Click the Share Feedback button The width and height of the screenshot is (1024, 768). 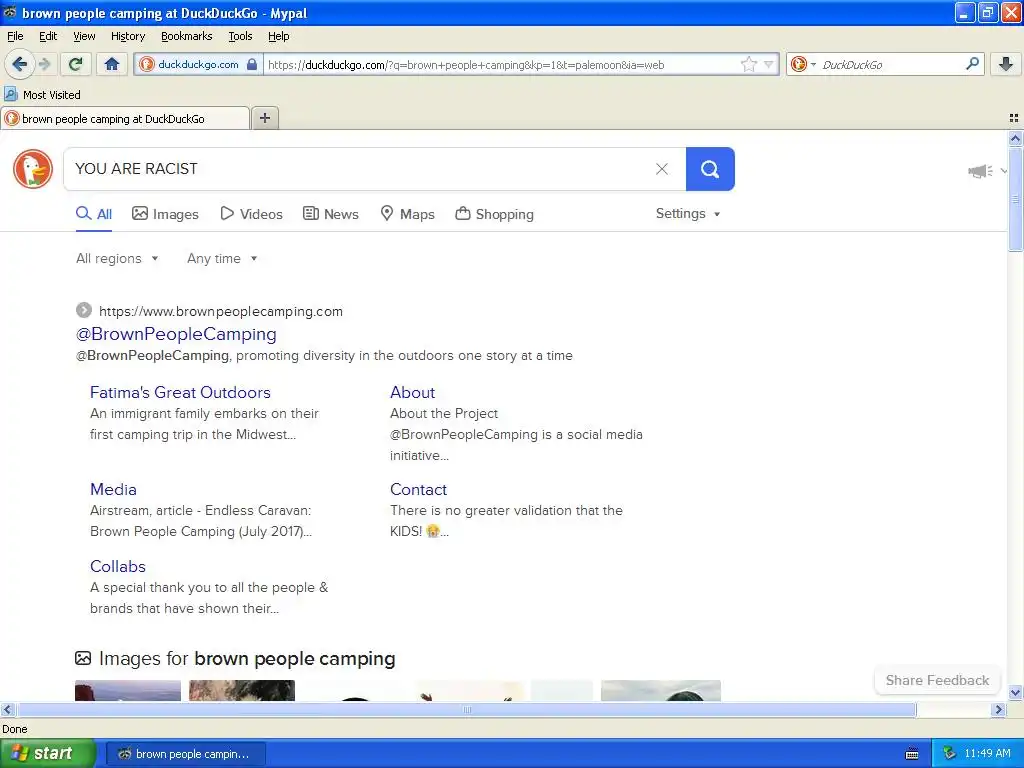pos(937,680)
